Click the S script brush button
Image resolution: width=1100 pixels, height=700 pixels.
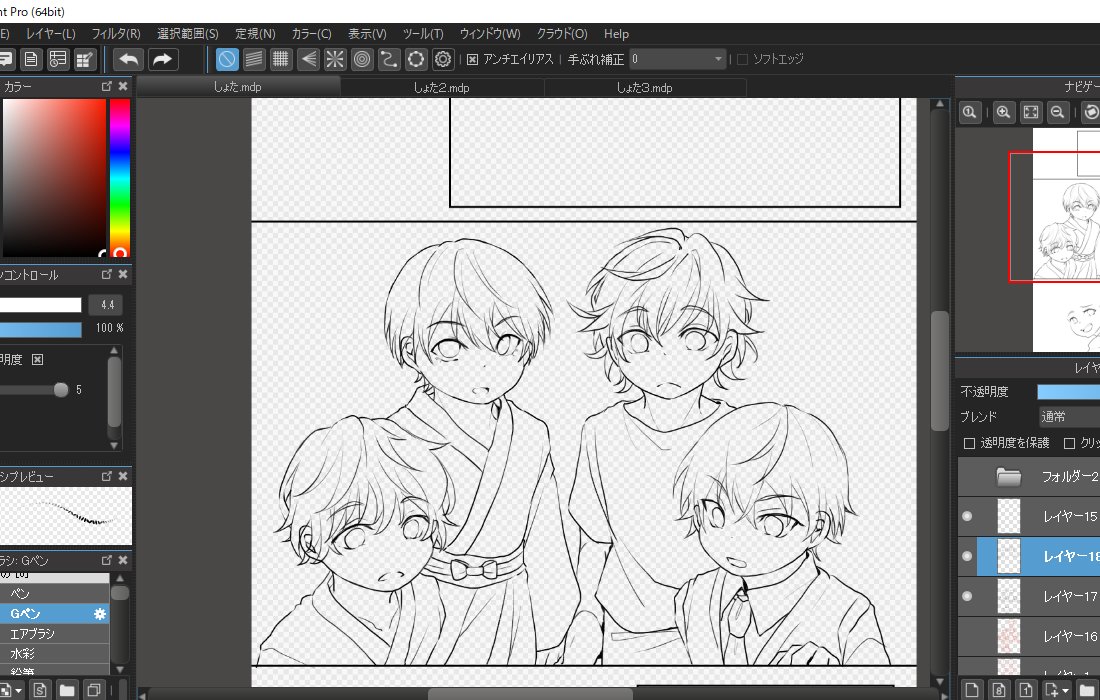[40, 690]
